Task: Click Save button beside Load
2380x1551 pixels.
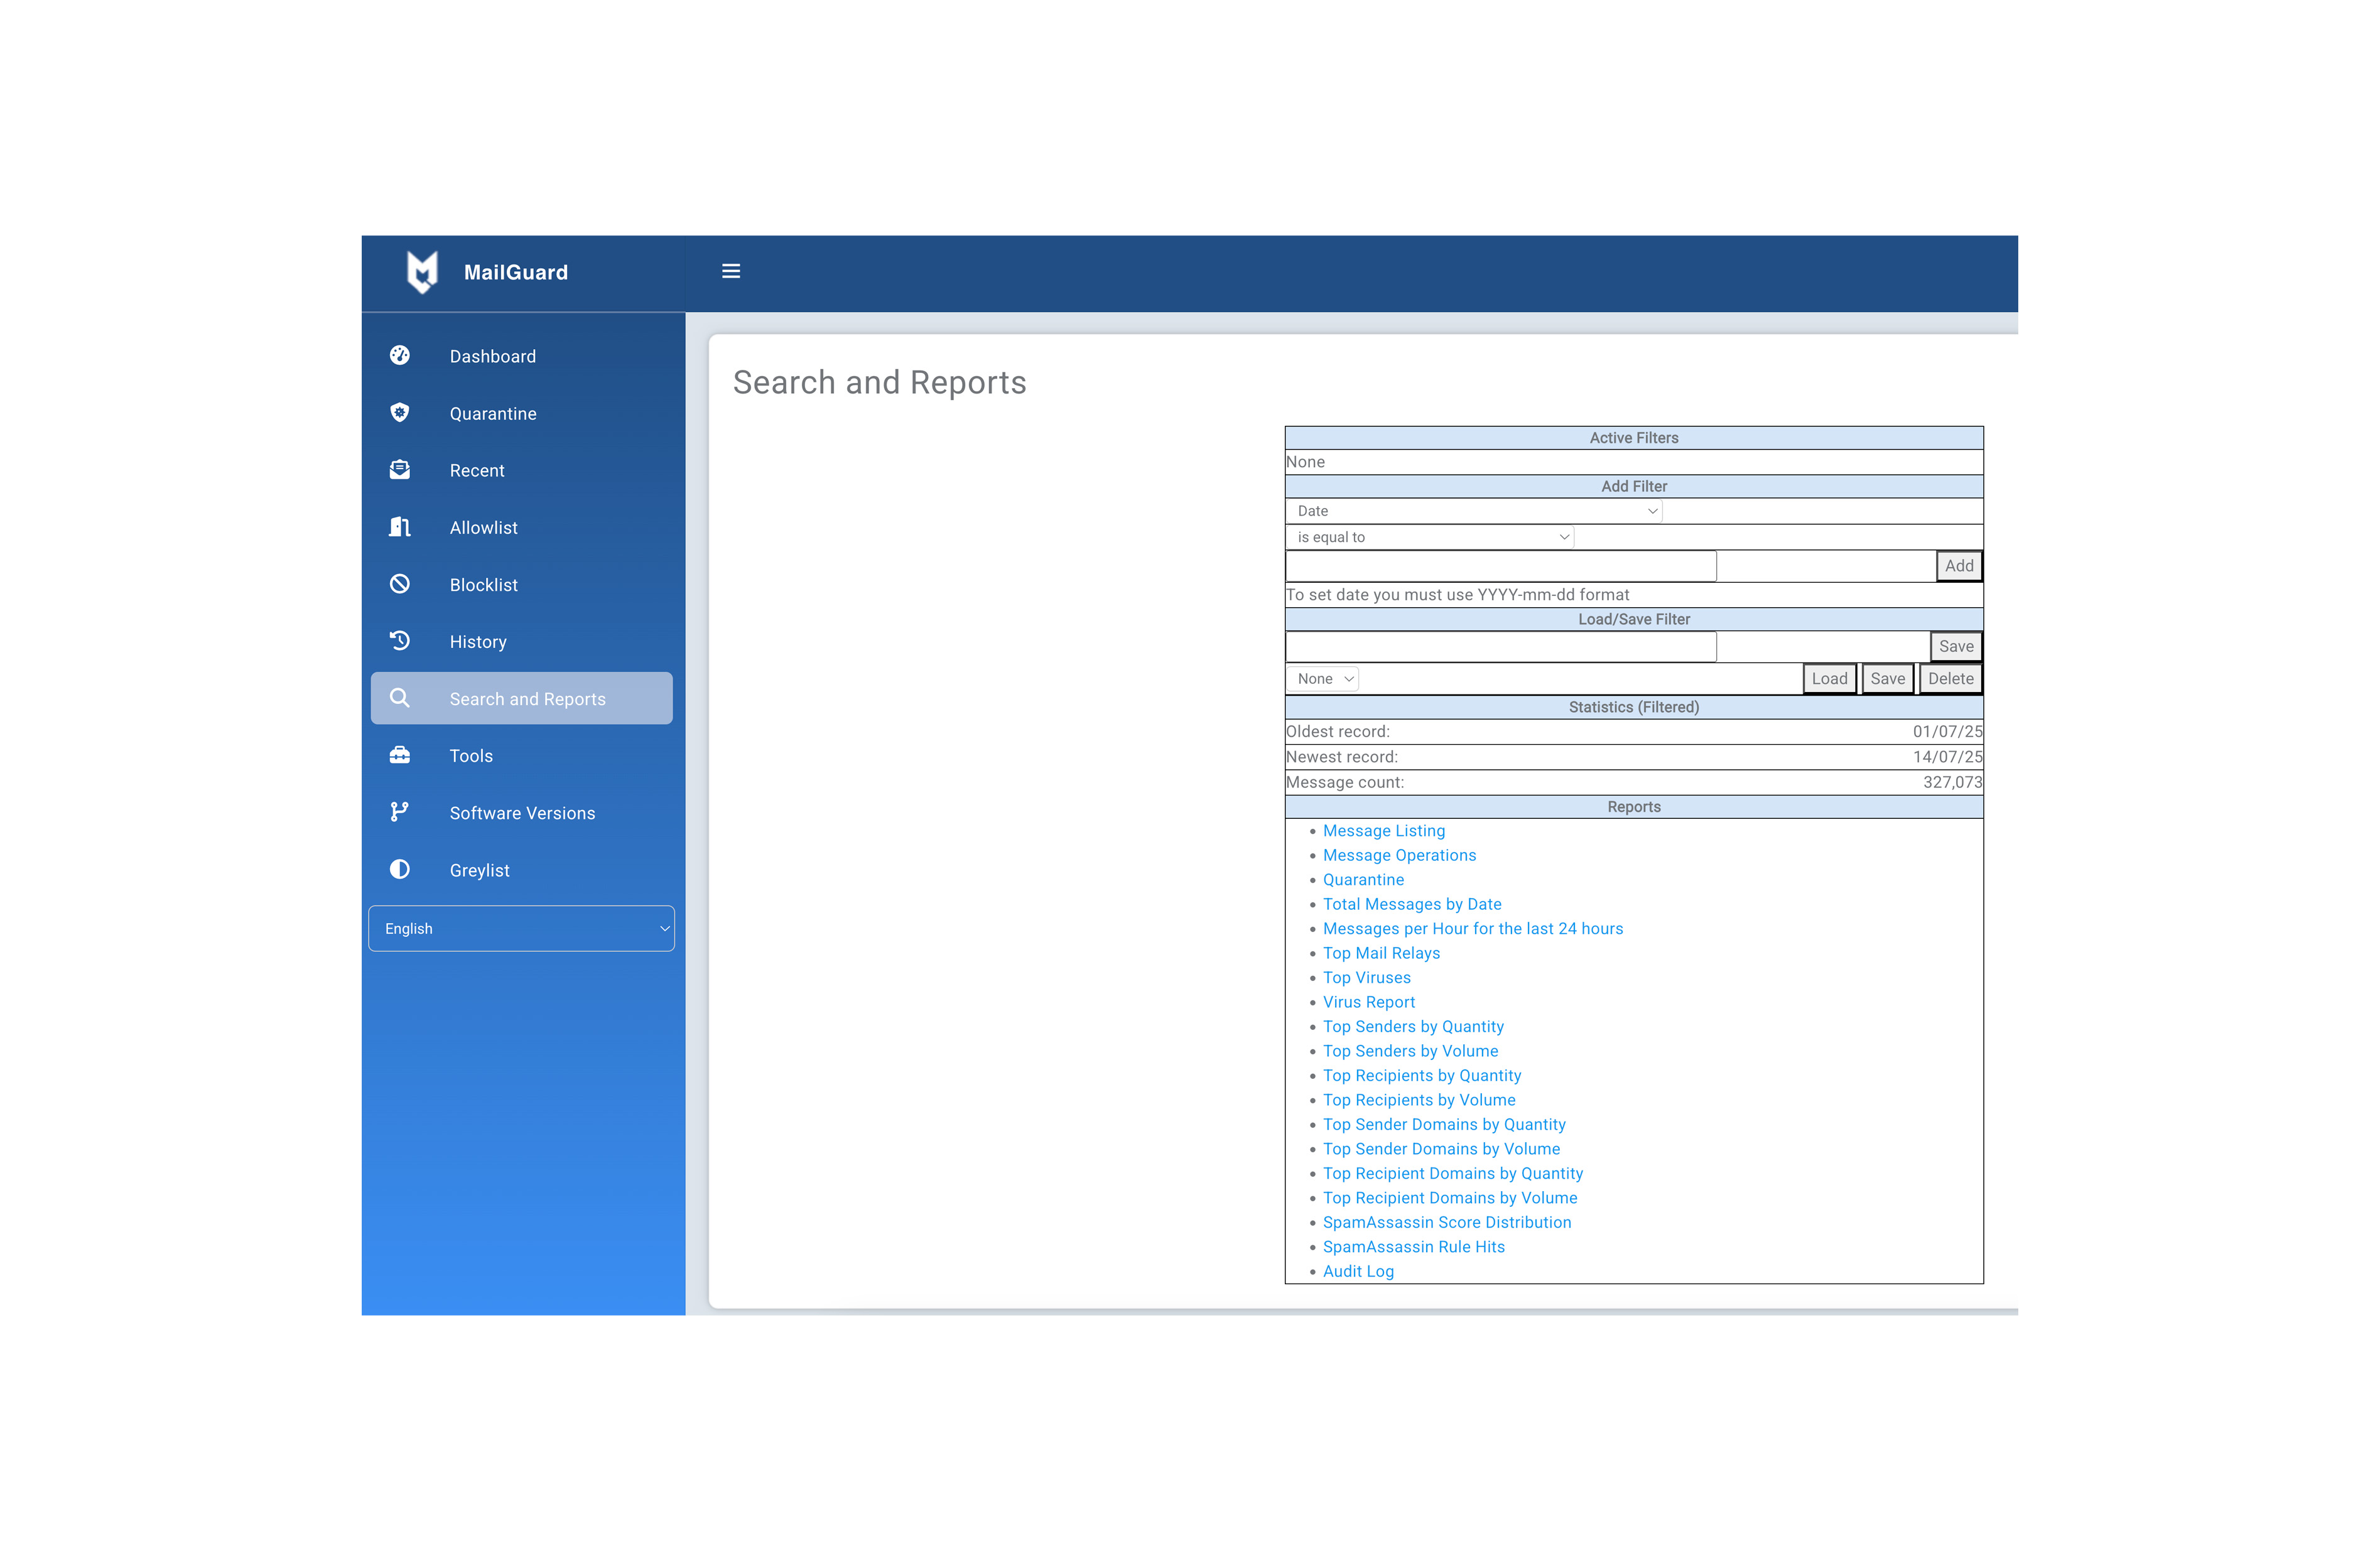Action: point(1888,679)
